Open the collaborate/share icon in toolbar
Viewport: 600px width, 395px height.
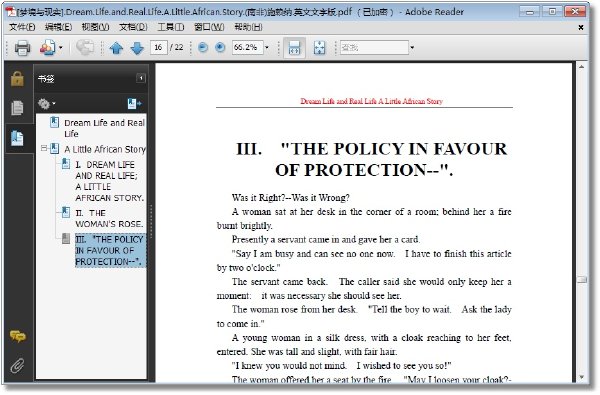(47, 48)
